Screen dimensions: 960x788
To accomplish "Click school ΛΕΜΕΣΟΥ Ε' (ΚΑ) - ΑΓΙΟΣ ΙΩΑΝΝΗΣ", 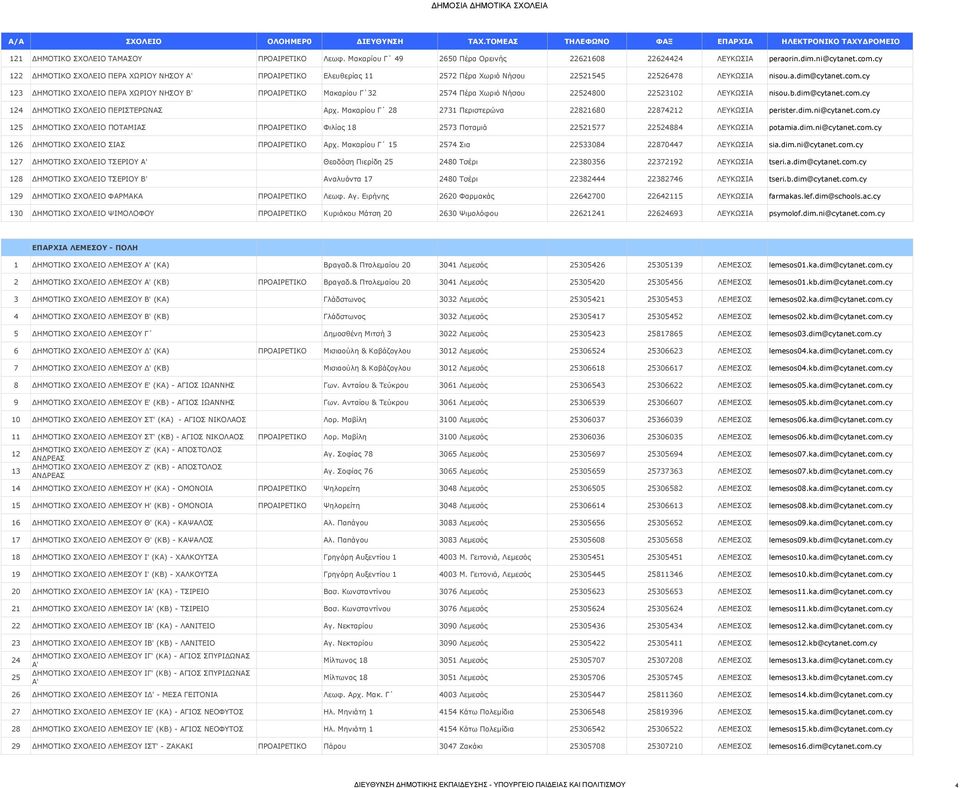I will 133,385.
